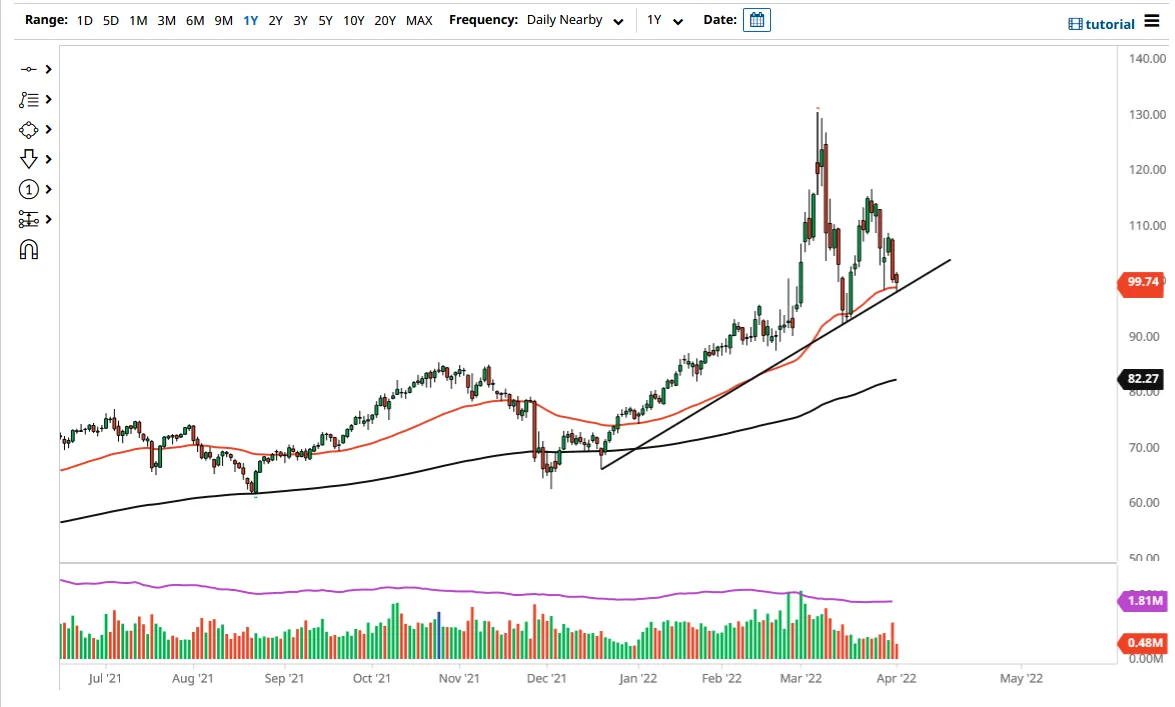Select the line drawing tool icon
This screenshot has width=1175, height=707.
pyautogui.click(x=28, y=69)
